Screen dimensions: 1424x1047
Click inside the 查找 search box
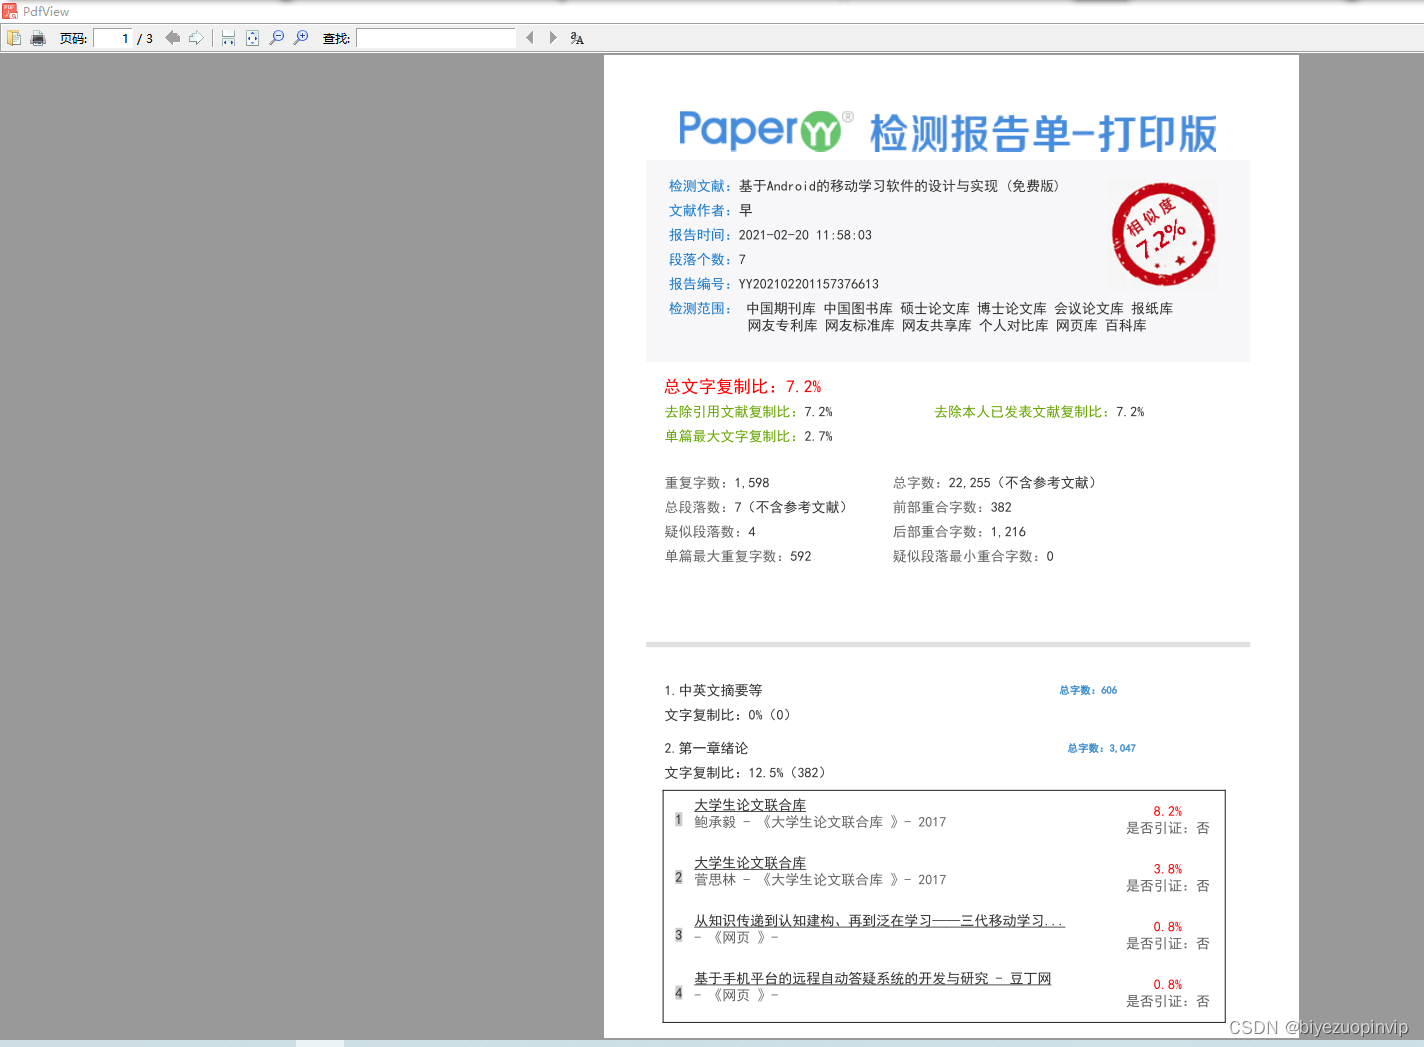coord(435,37)
